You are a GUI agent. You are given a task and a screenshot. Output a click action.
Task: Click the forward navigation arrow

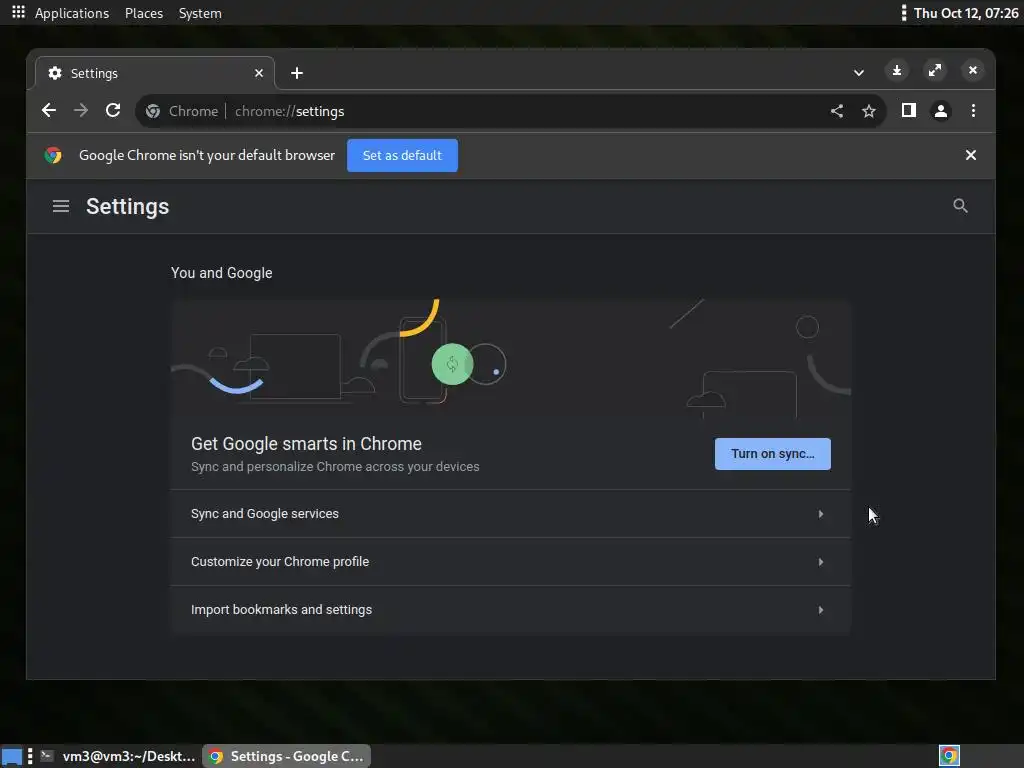point(81,110)
